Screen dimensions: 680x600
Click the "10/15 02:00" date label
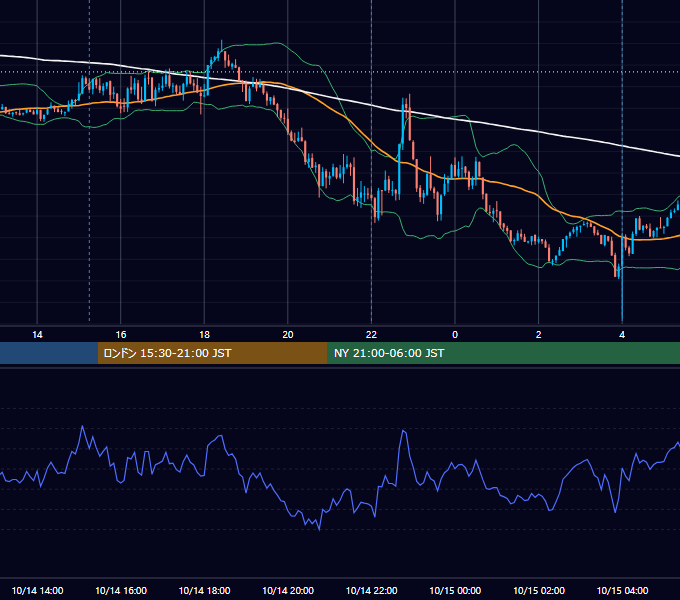(x=539, y=590)
